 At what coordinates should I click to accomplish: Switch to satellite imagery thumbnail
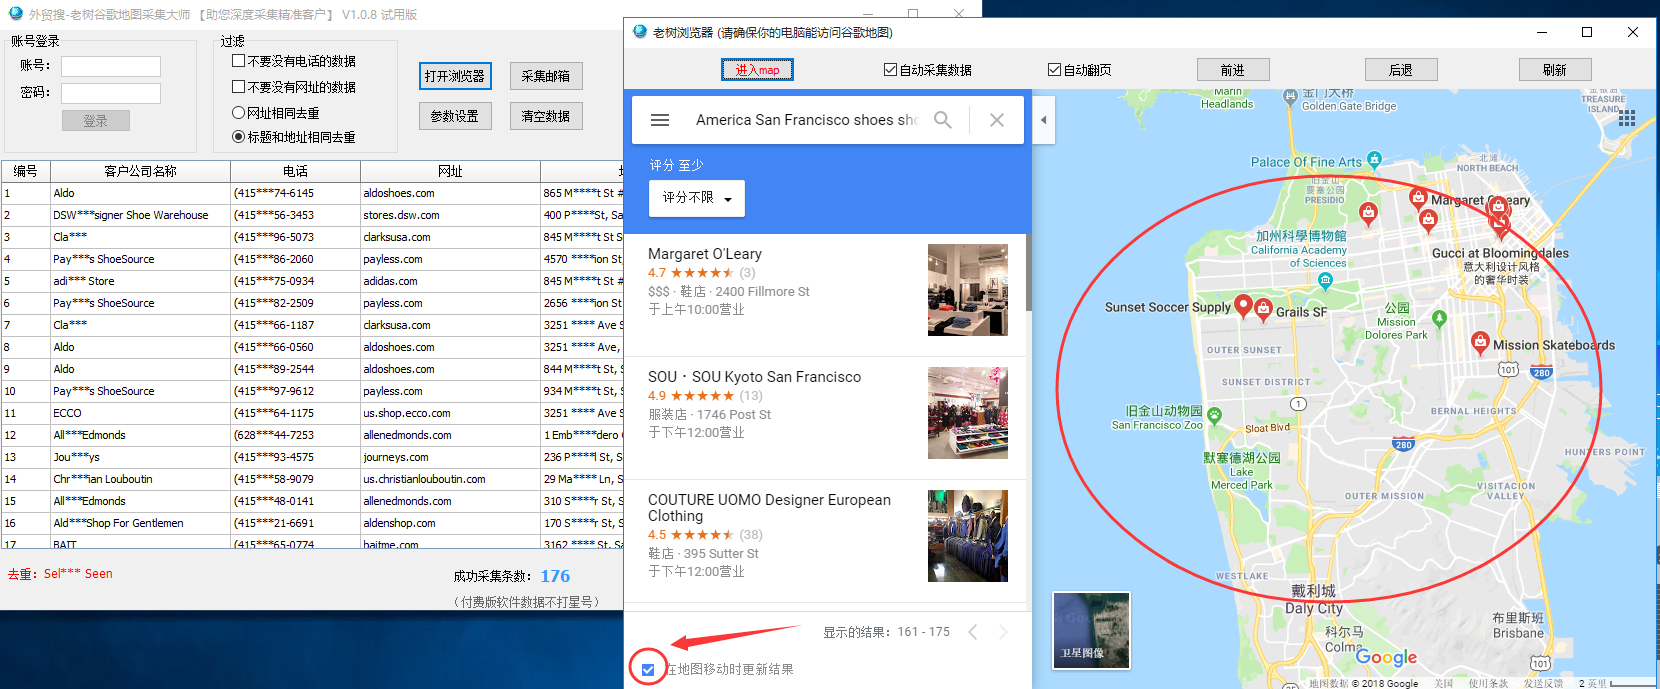pyautogui.click(x=1091, y=630)
